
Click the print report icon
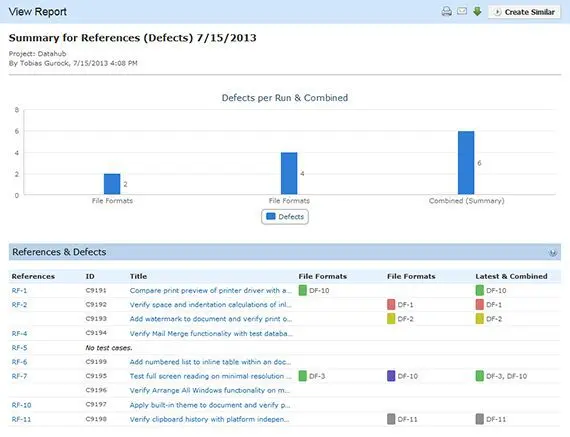(447, 12)
